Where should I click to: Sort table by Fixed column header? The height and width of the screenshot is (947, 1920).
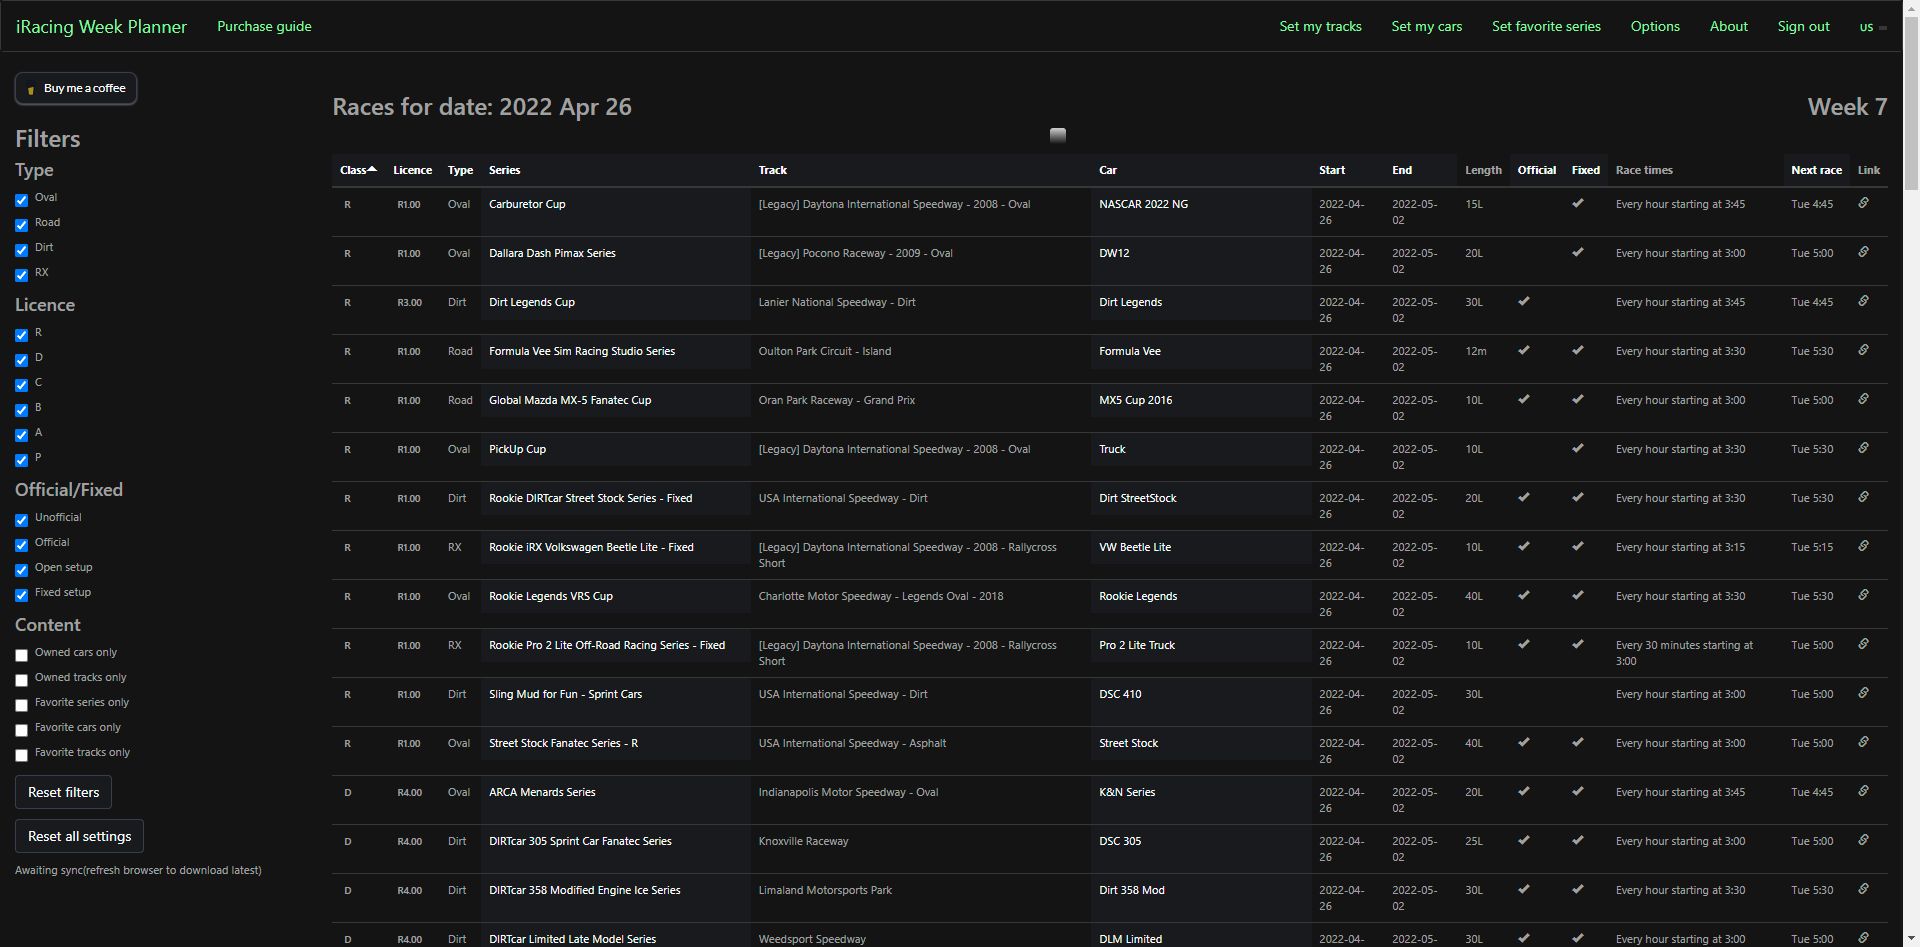click(1585, 170)
